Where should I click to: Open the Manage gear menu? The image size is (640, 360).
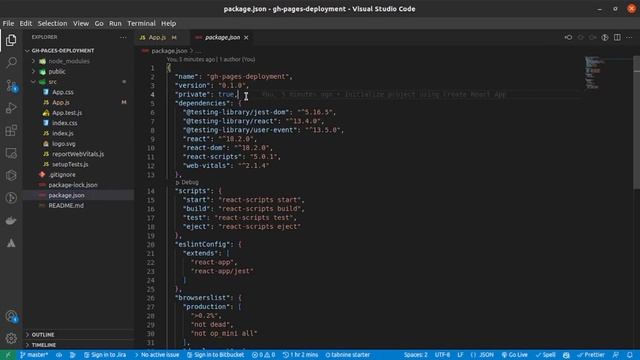11,338
